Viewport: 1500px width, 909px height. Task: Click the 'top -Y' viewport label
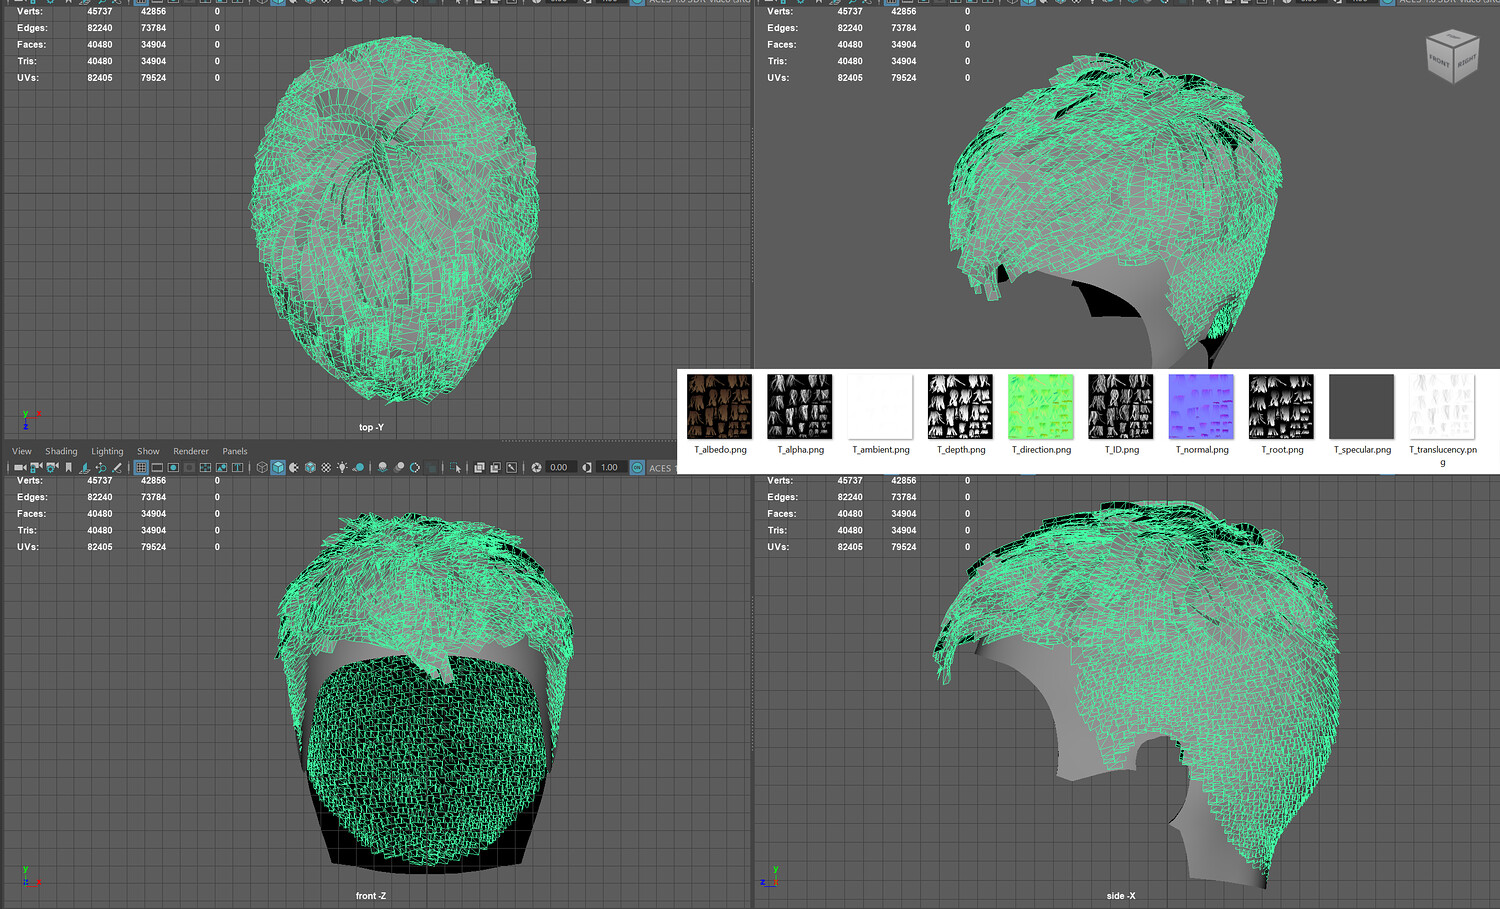pyautogui.click(x=371, y=427)
